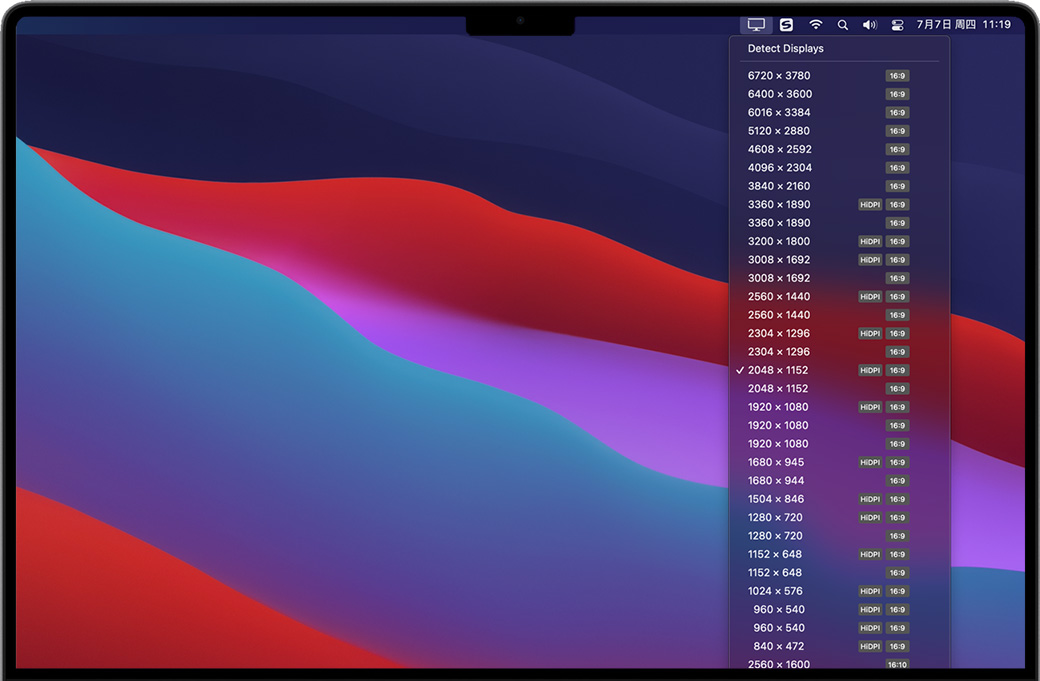The image size is (1040, 681).
Task: Open Control Center from menu bar
Action: (x=897, y=24)
